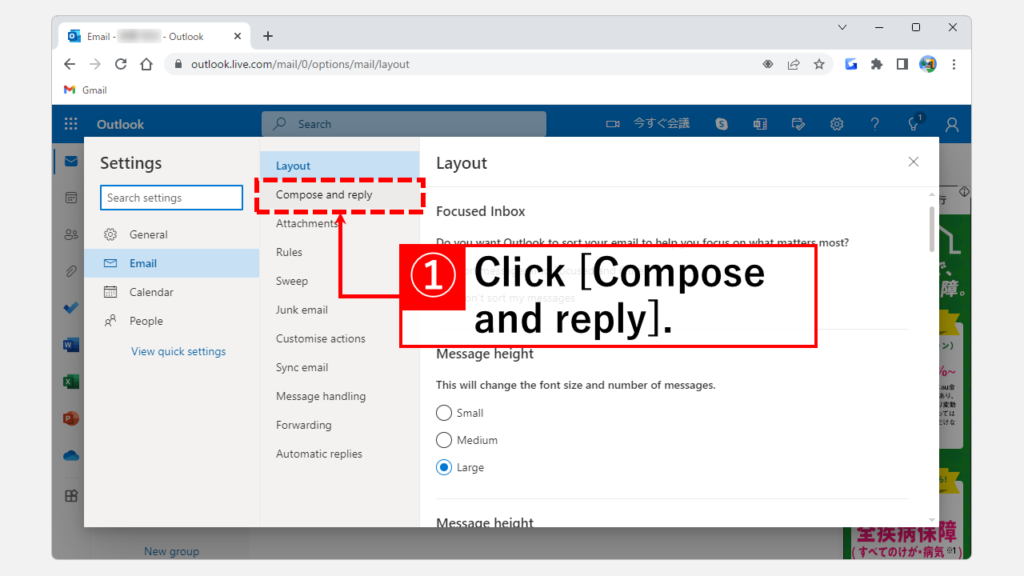Click the Search settings input field
Image resolution: width=1024 pixels, height=576 pixels.
pos(172,198)
